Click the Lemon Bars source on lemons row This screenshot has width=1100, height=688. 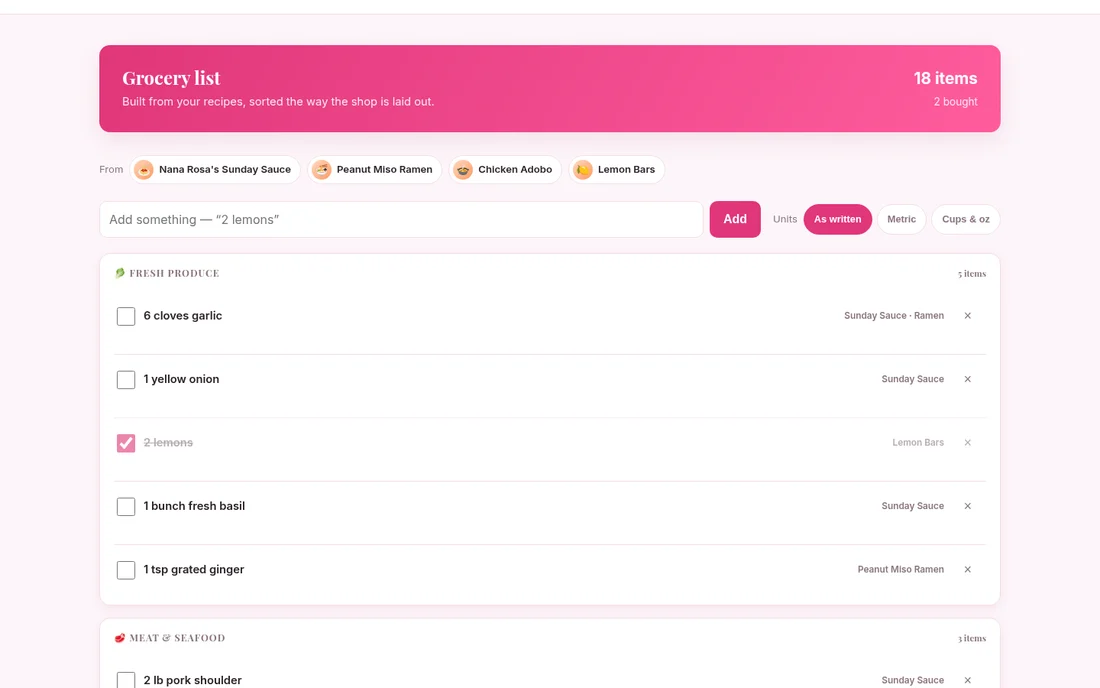click(918, 443)
